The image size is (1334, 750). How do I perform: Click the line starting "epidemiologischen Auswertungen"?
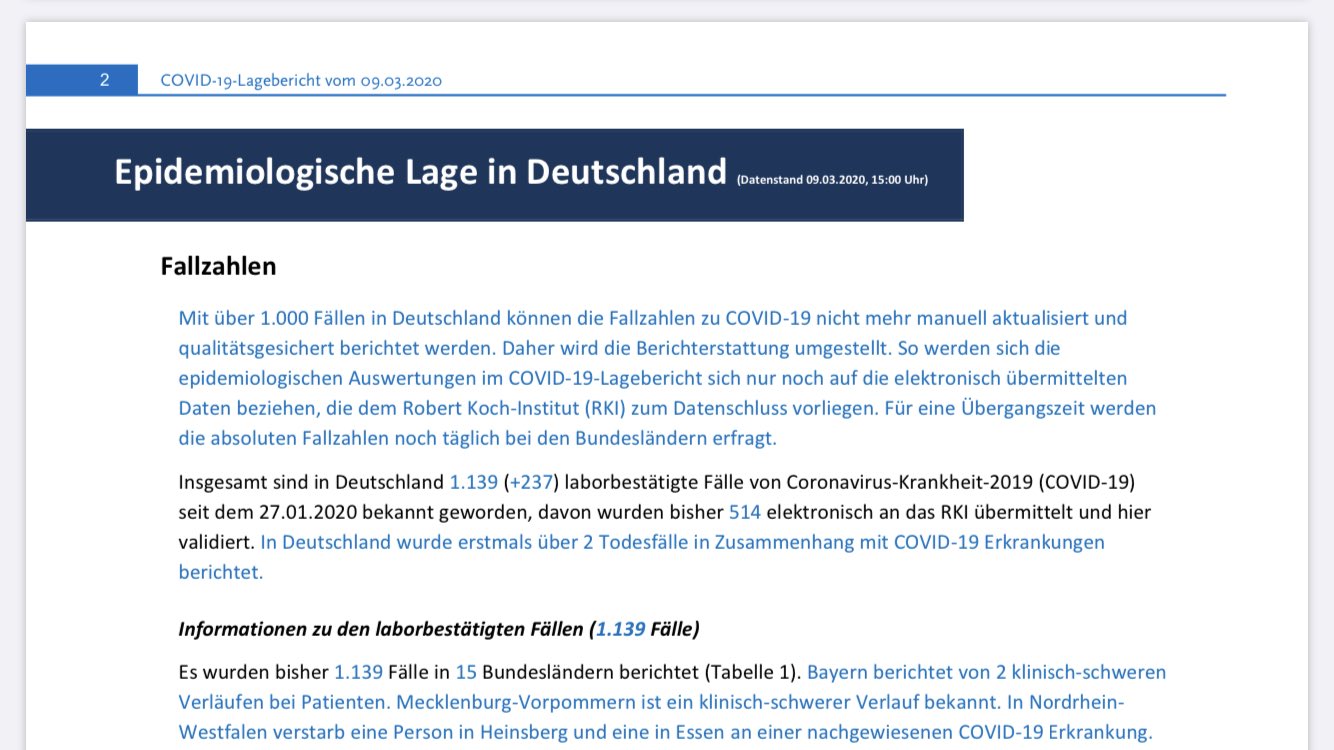(653, 378)
